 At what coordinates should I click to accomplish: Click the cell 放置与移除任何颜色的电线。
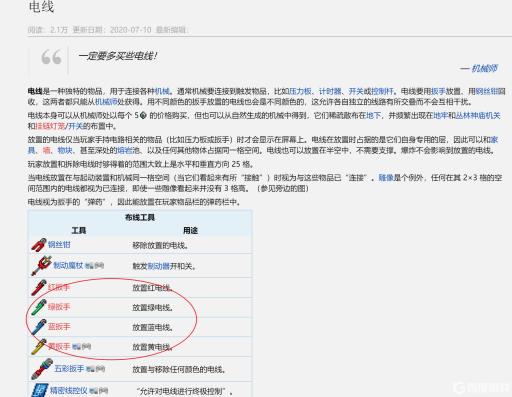click(179, 369)
